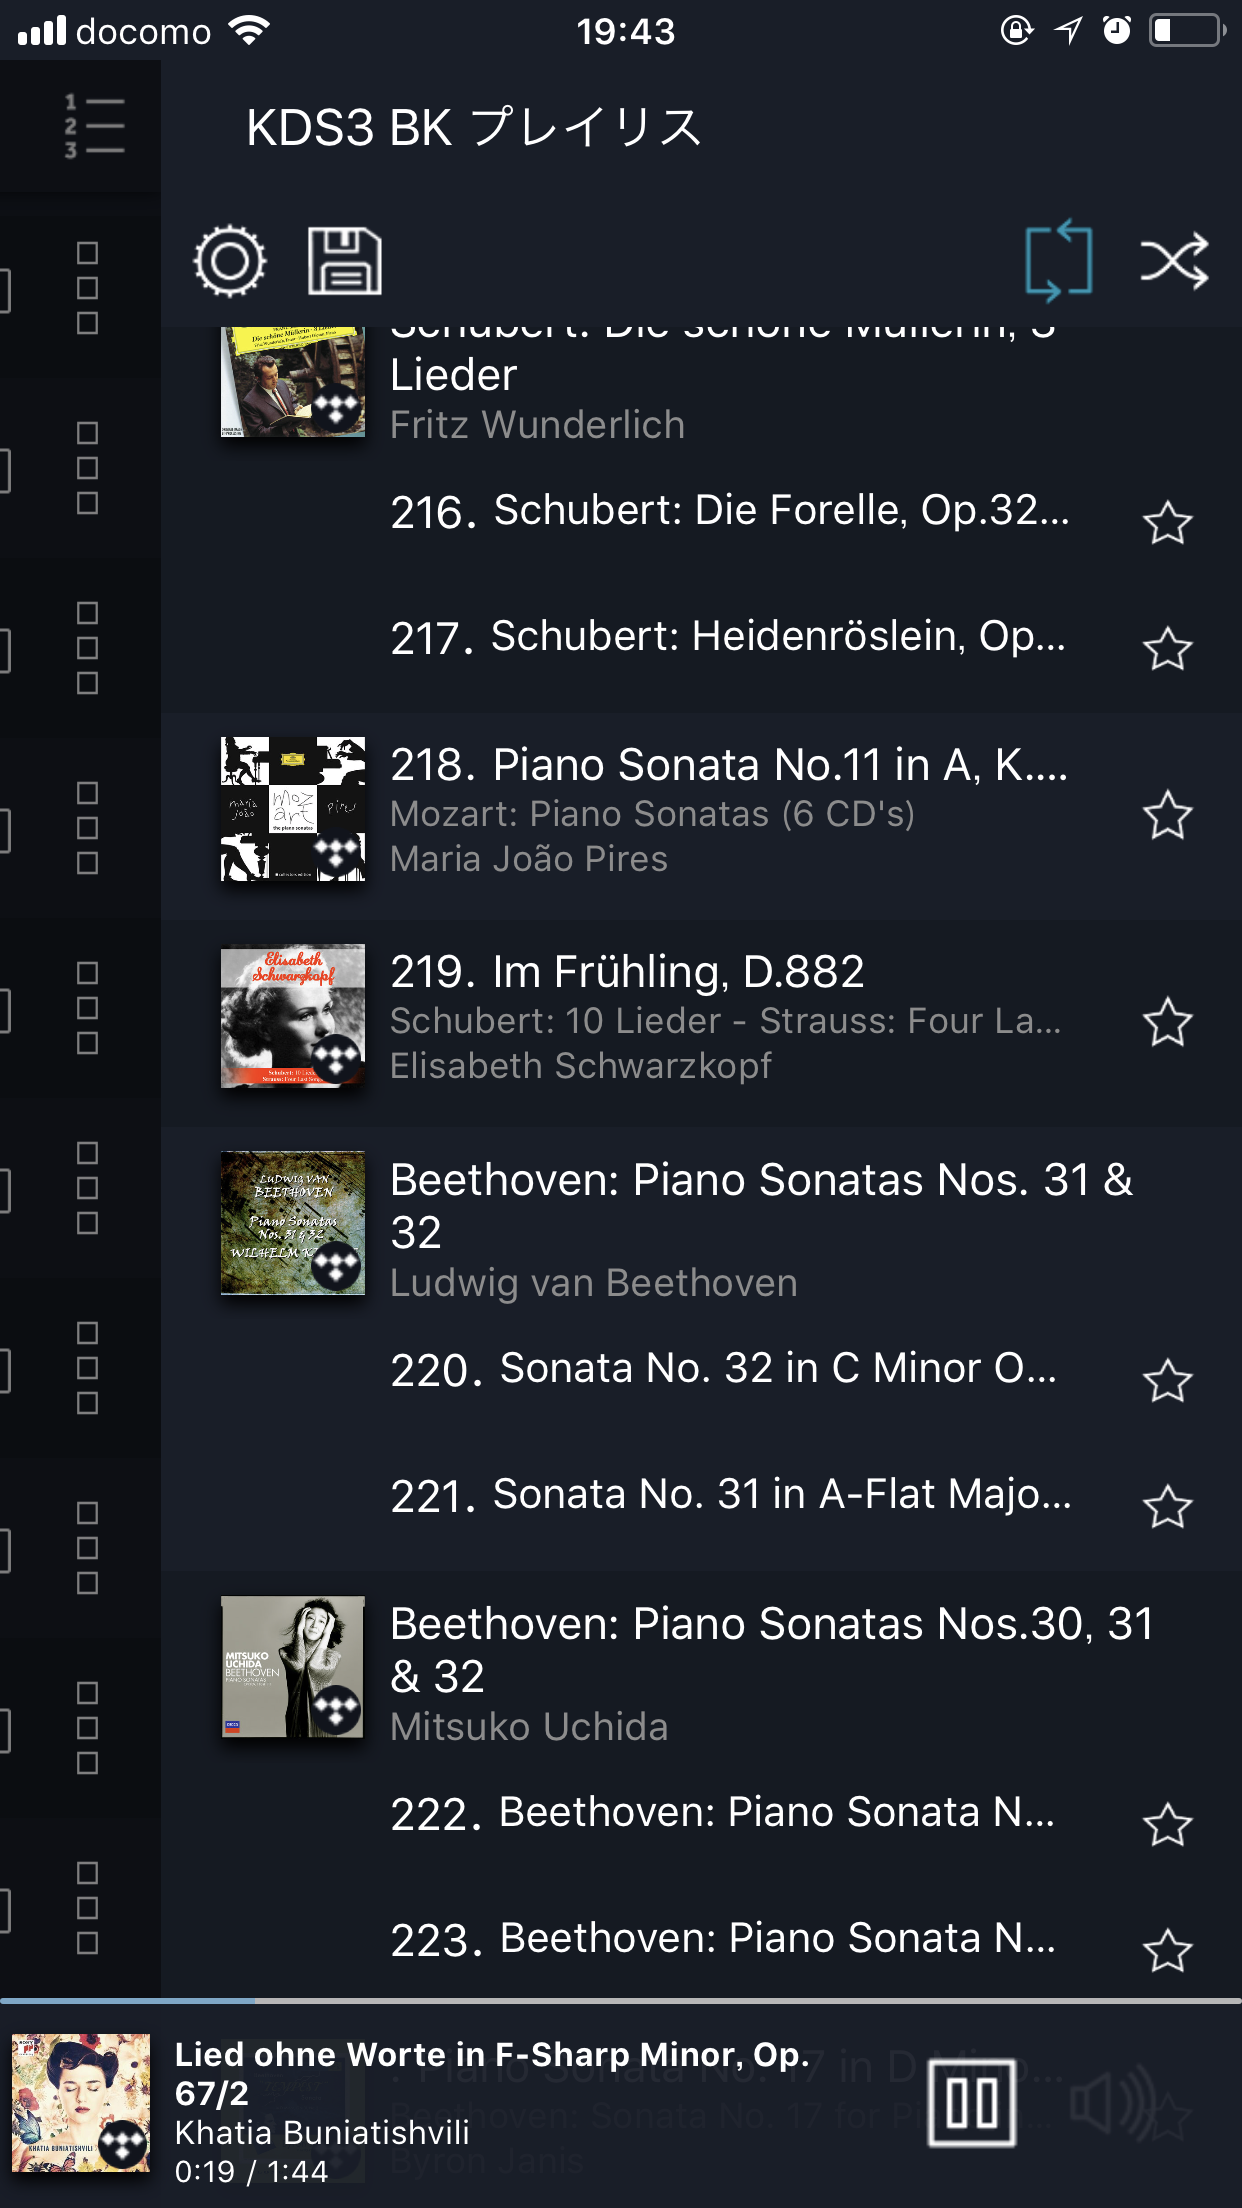The image size is (1242, 2208).
Task: Play track 217 Schubert: Heidenröslein
Action: click(728, 638)
